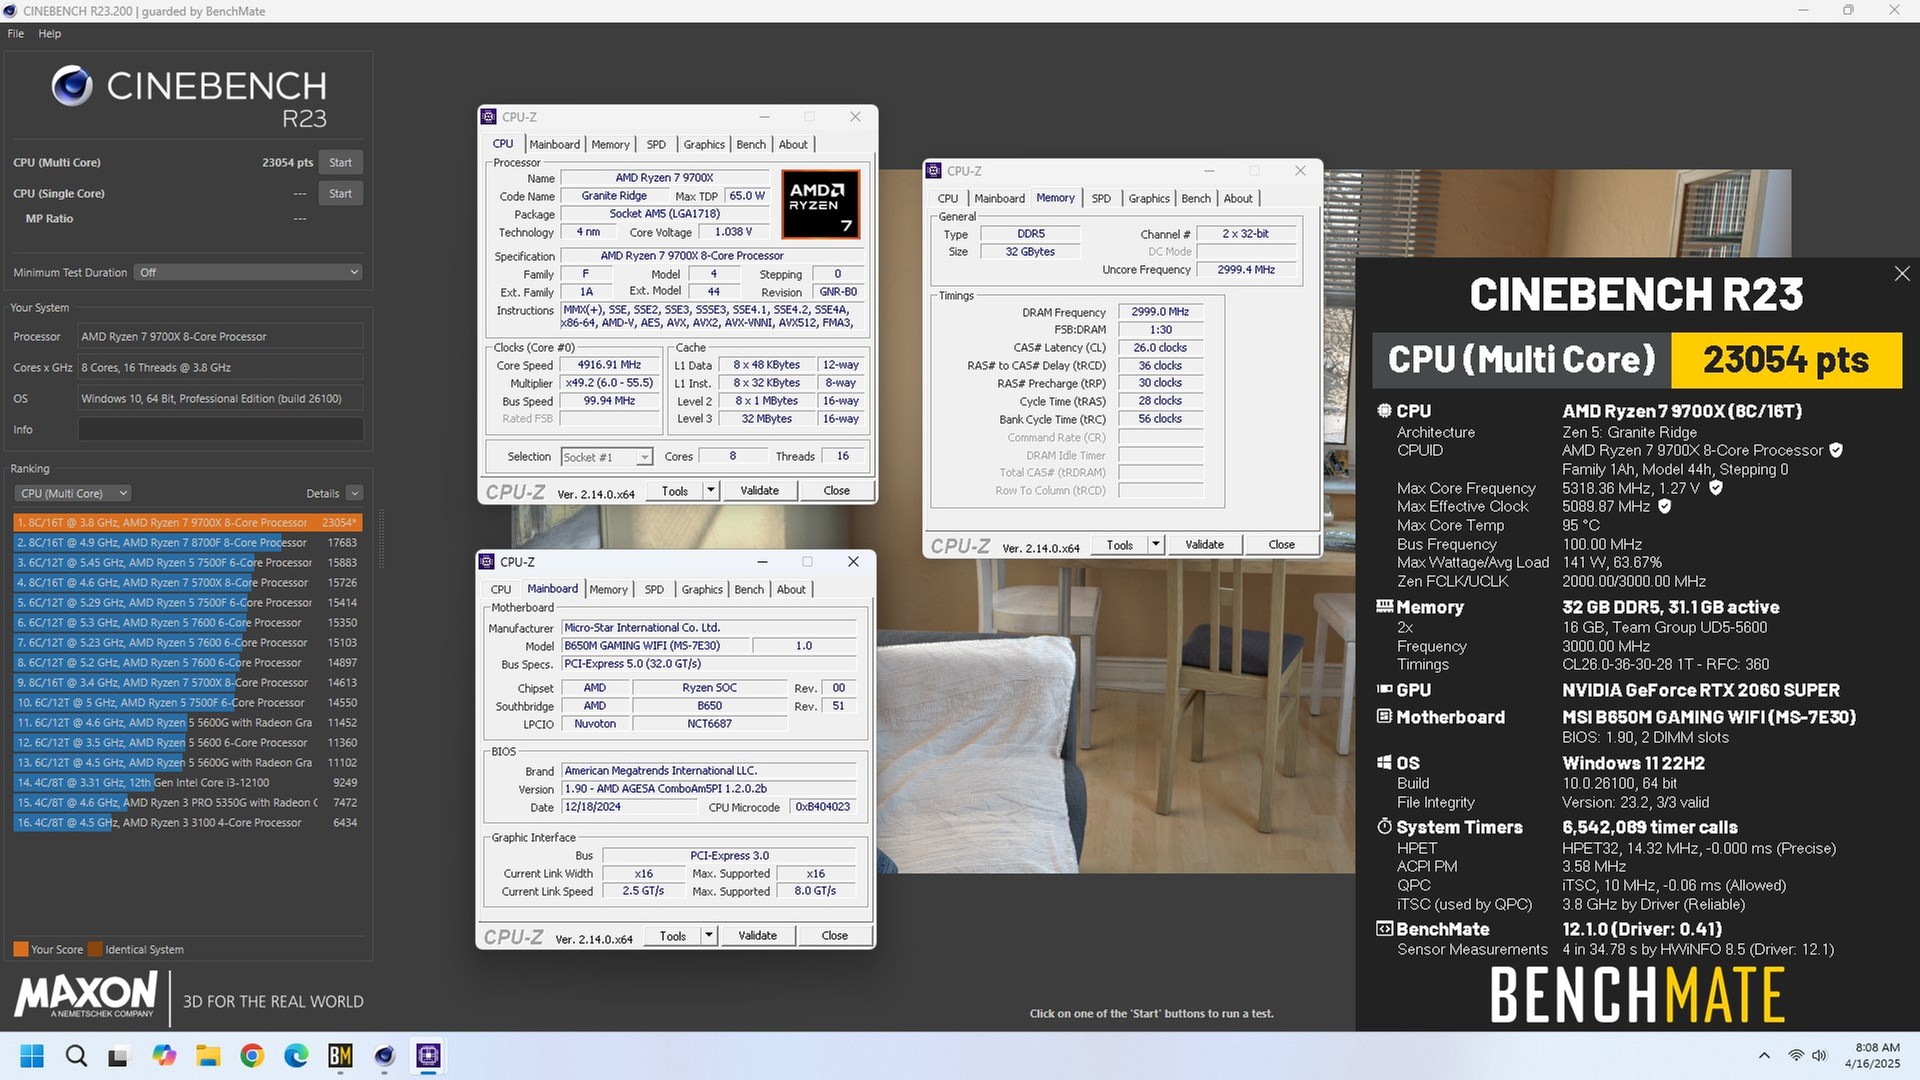Switch to CPU-Z taskbar icon

click(428, 1056)
